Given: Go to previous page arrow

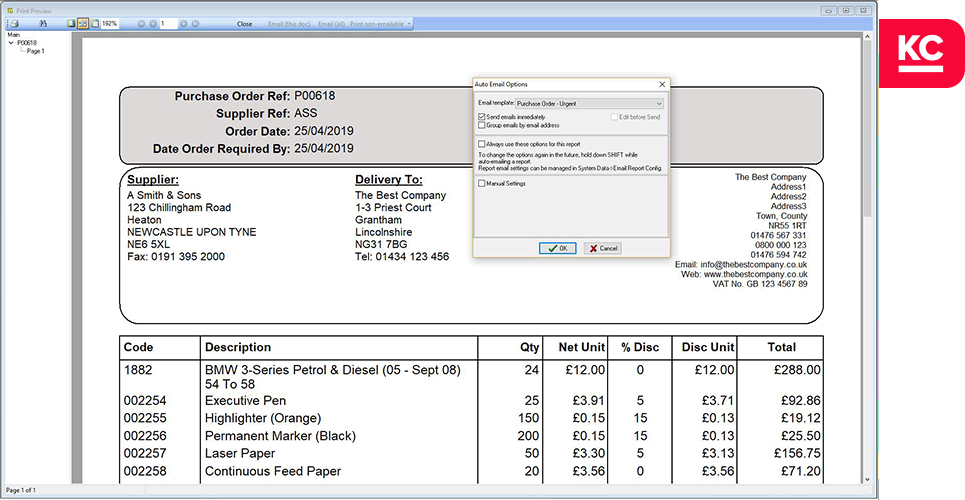Looking at the screenshot, I should pyautogui.click(x=153, y=23).
